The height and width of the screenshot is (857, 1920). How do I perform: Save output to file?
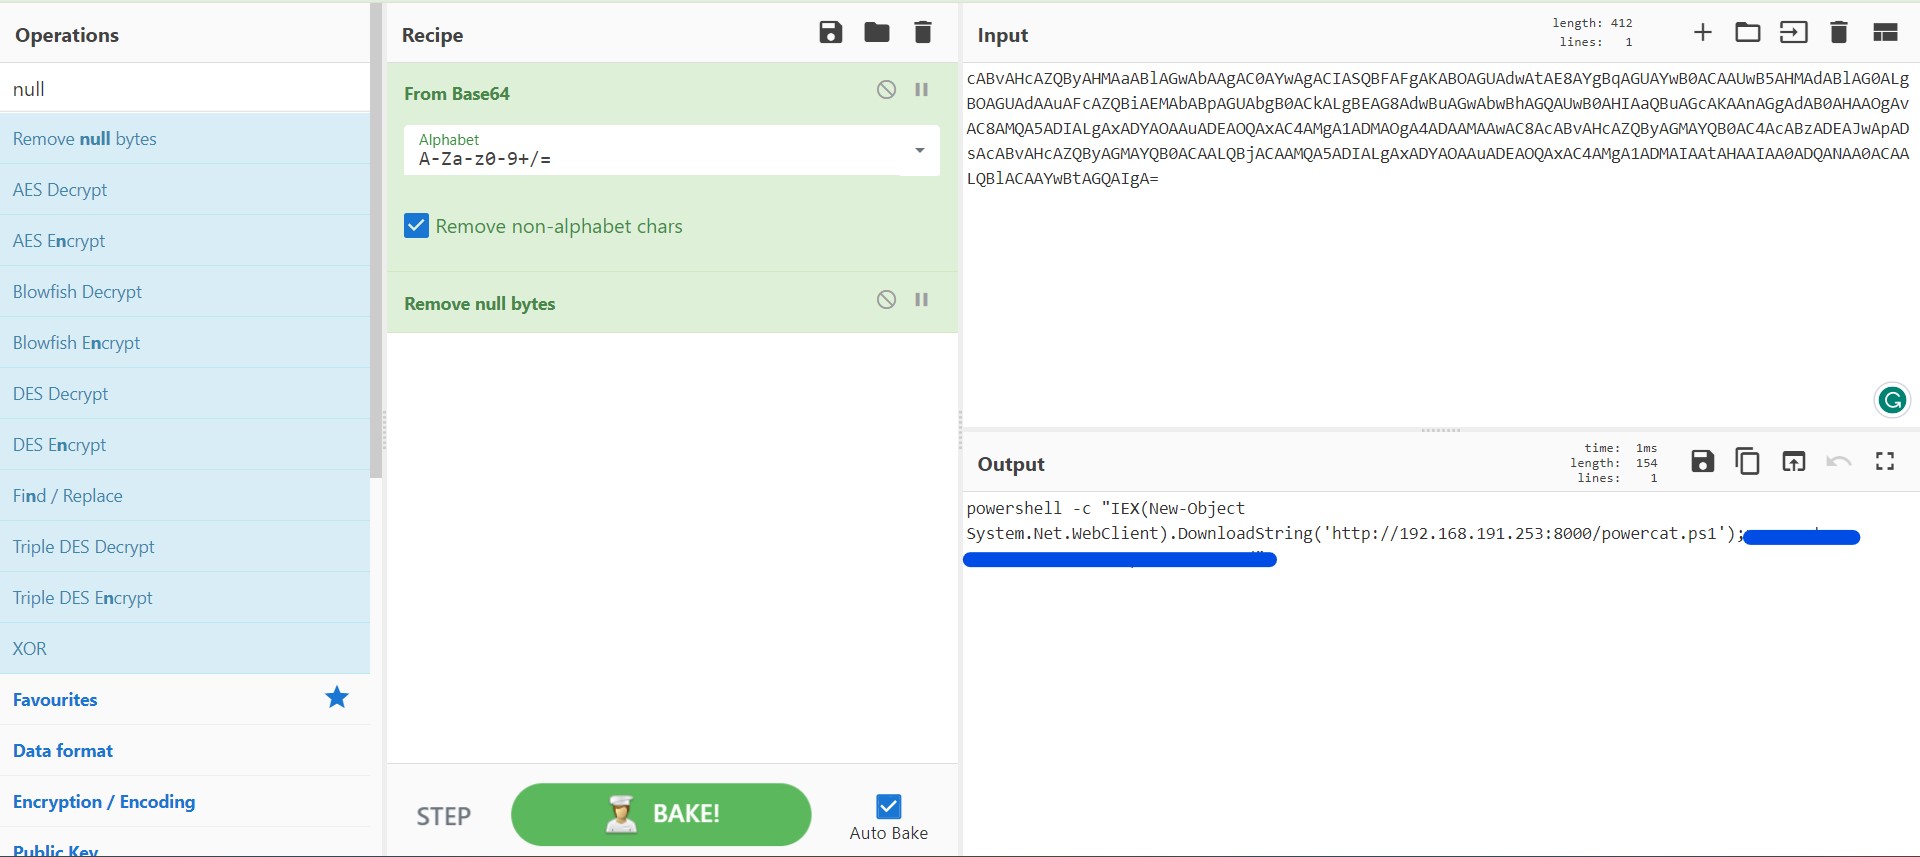tap(1702, 461)
